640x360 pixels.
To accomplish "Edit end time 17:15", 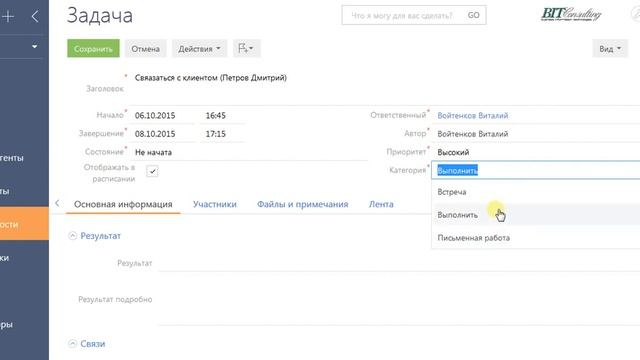I will (x=222, y=134).
